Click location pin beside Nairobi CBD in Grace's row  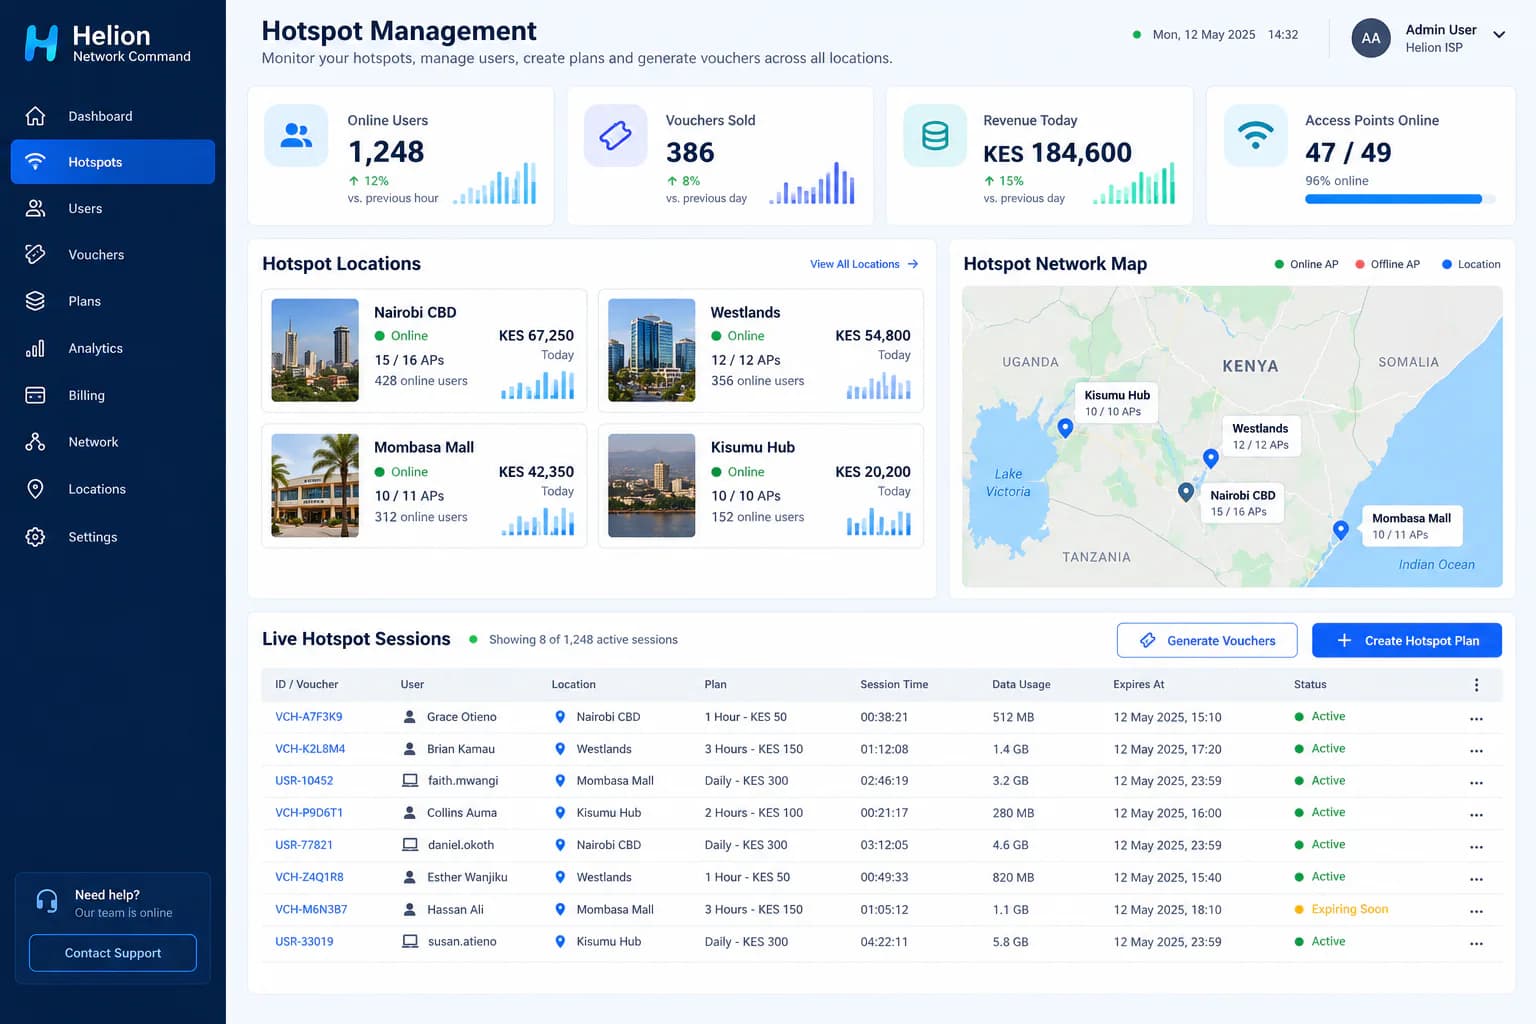pos(560,717)
